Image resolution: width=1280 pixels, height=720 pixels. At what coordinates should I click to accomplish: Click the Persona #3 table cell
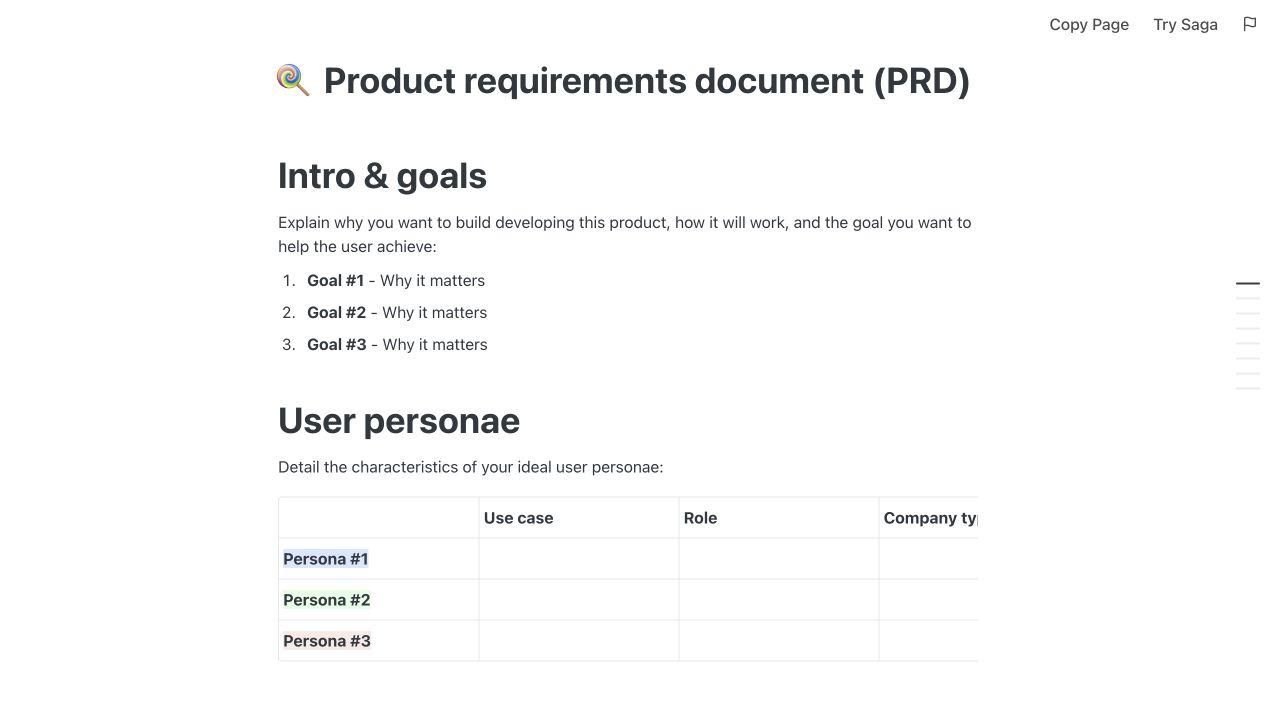click(x=379, y=641)
